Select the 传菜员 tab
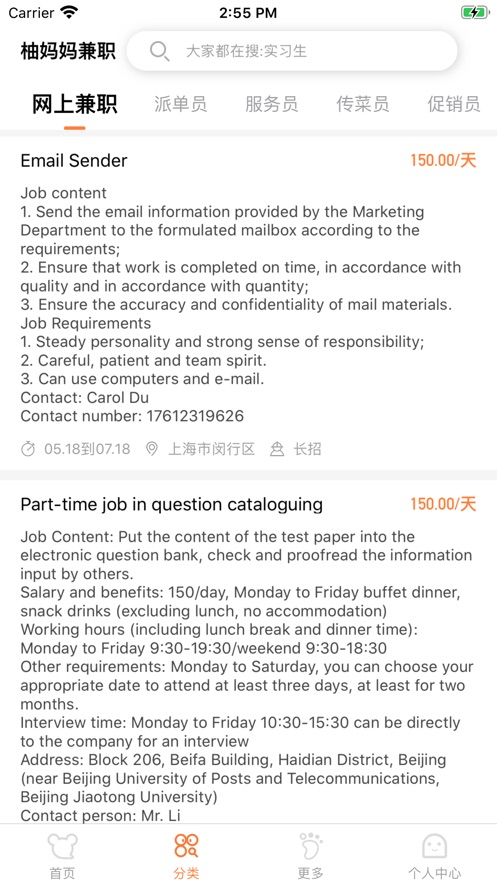The height and width of the screenshot is (883, 497). pos(362,104)
